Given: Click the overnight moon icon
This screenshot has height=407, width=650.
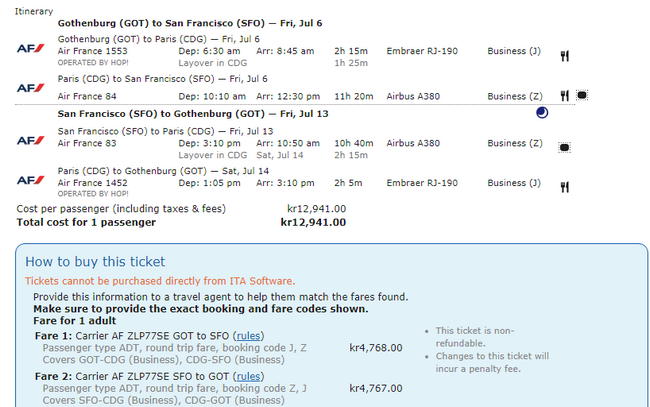Looking at the screenshot, I should click(x=542, y=113).
